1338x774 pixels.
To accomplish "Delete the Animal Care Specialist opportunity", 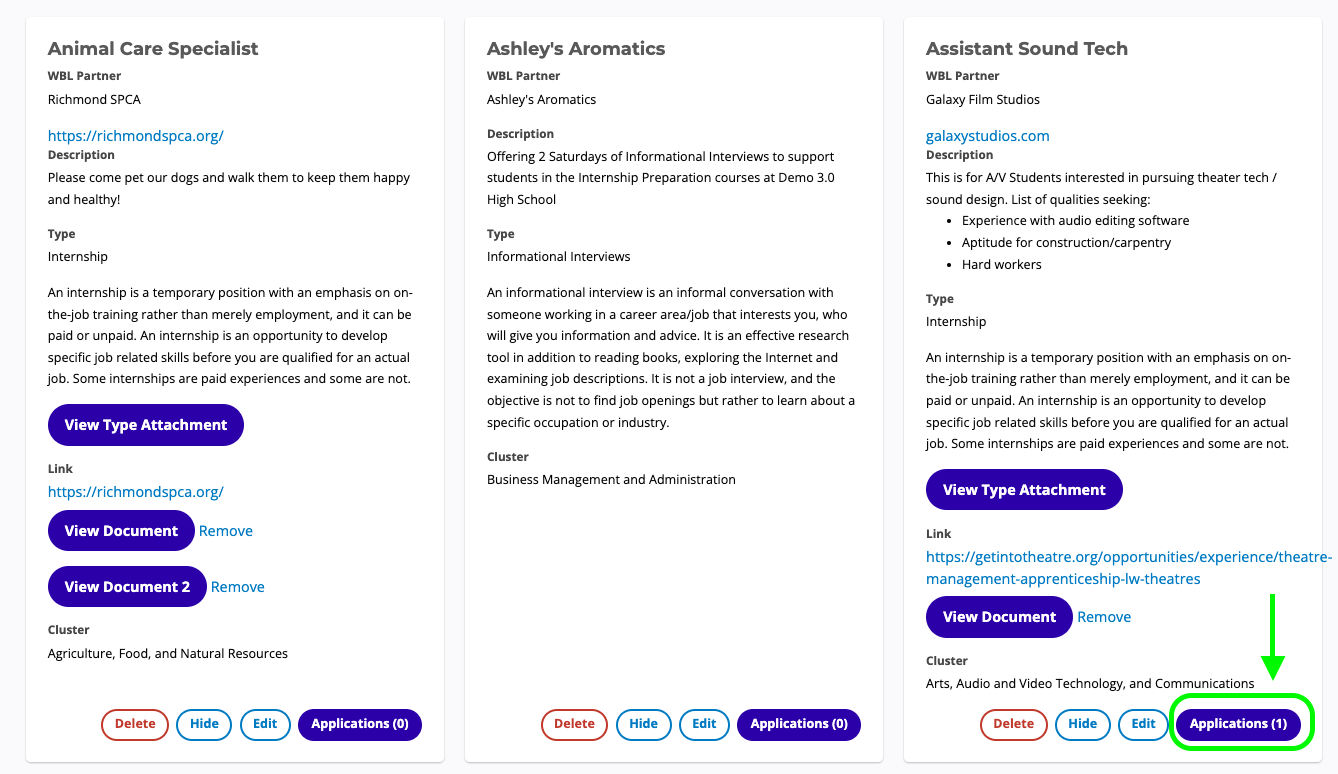I will pos(135,724).
